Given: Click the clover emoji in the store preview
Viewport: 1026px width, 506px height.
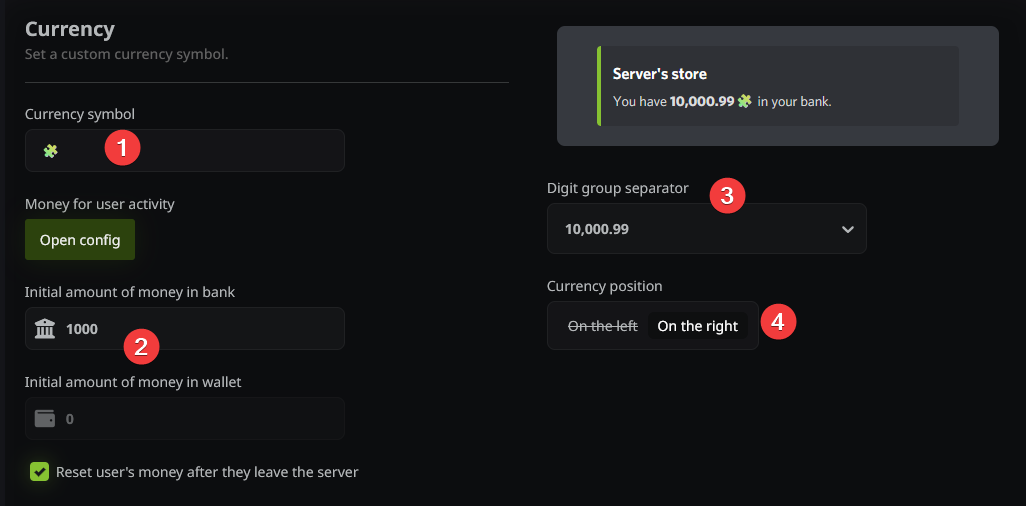Looking at the screenshot, I should (744, 101).
